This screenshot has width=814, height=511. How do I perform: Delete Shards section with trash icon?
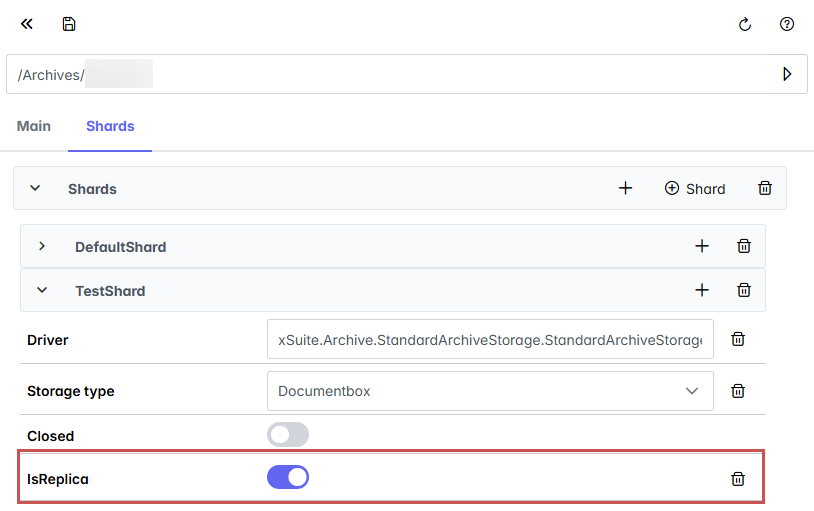point(765,188)
